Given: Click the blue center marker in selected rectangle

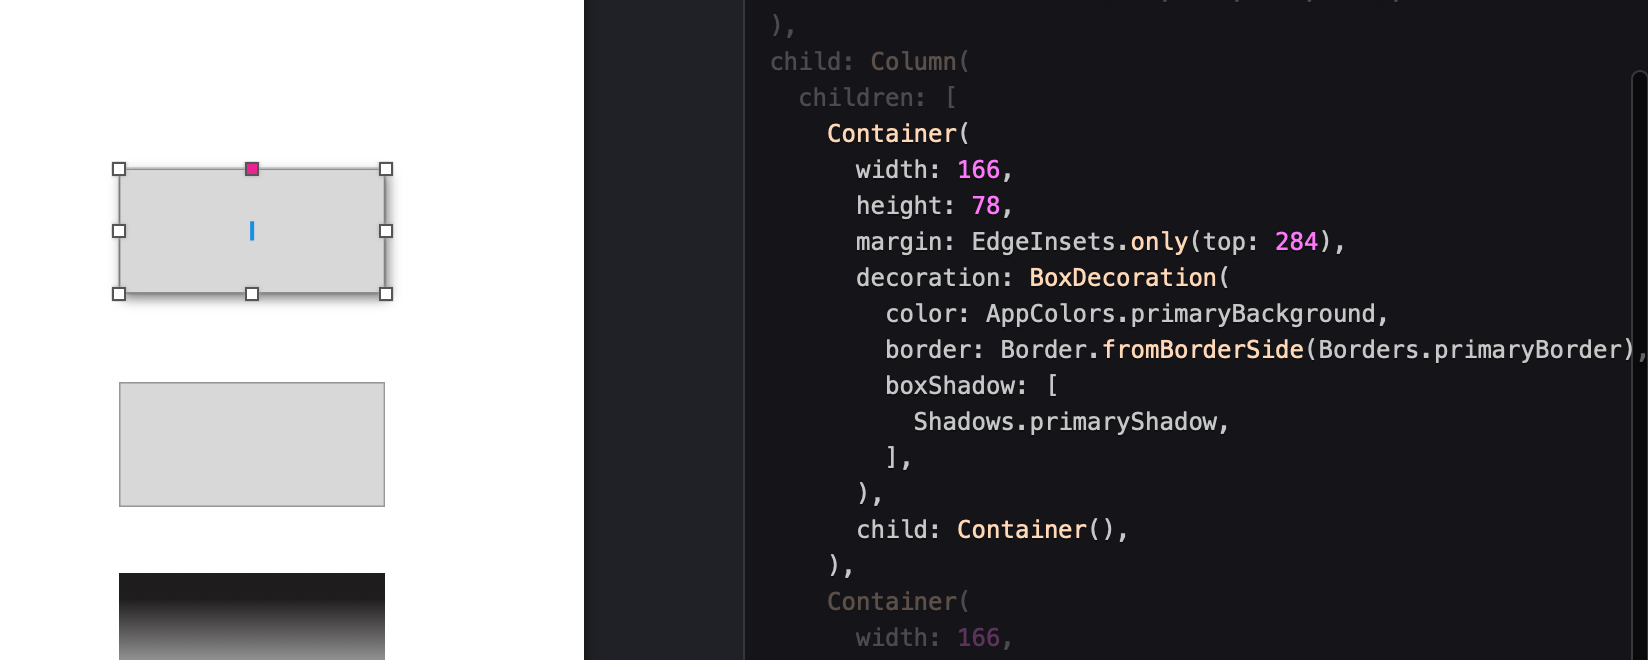Looking at the screenshot, I should [252, 231].
